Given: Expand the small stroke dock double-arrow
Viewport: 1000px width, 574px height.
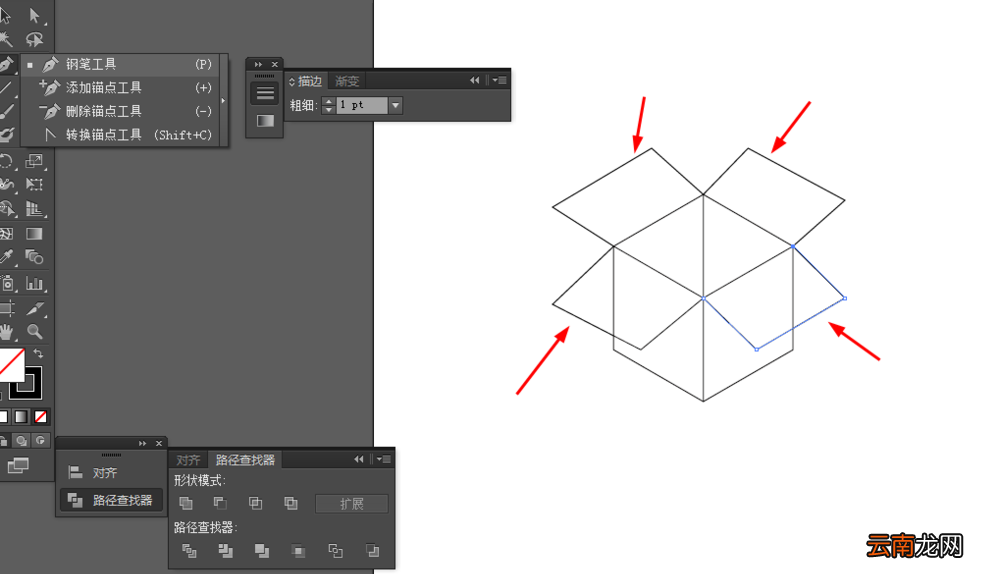Looking at the screenshot, I should [258, 64].
